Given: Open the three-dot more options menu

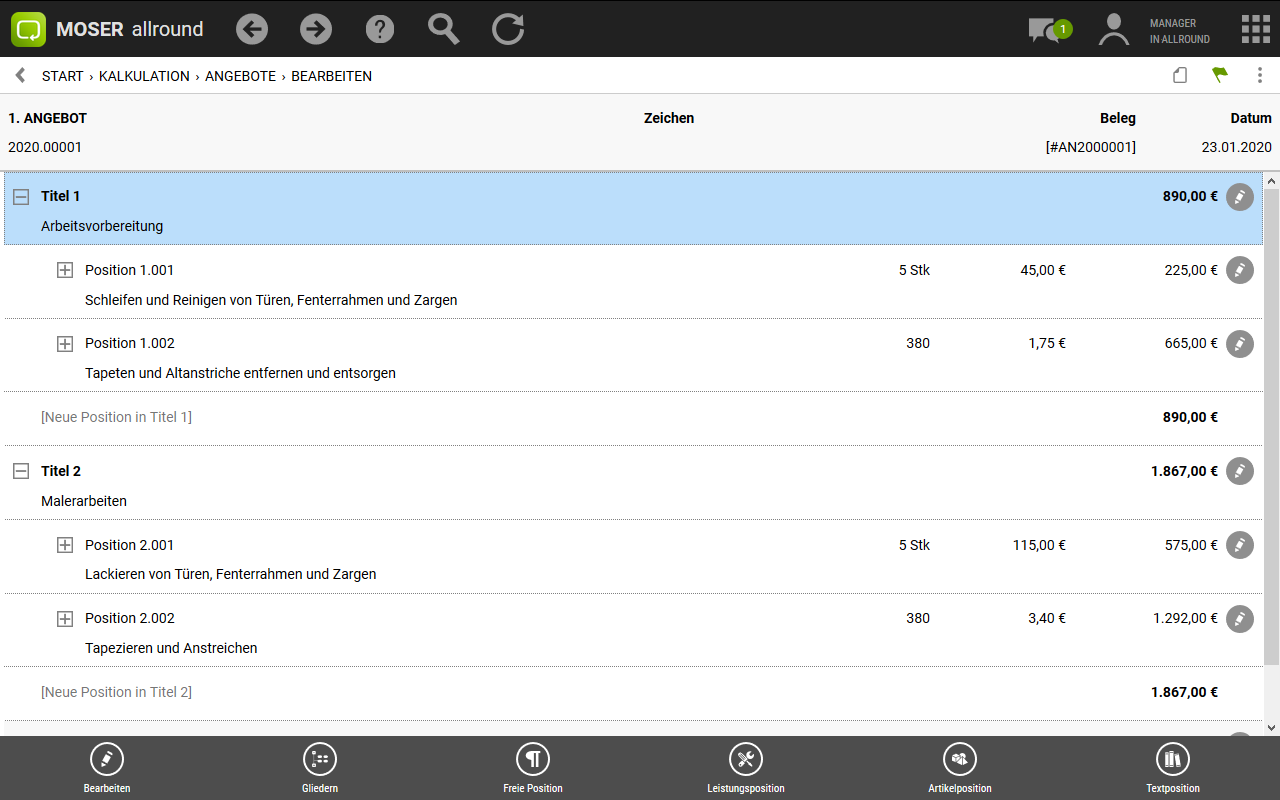Looking at the screenshot, I should [1259, 75].
